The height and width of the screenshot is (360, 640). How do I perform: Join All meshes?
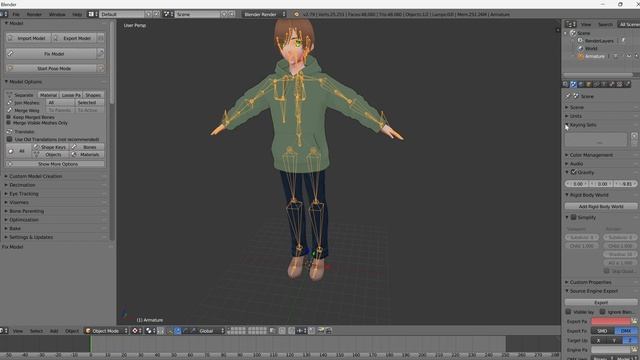pos(60,102)
